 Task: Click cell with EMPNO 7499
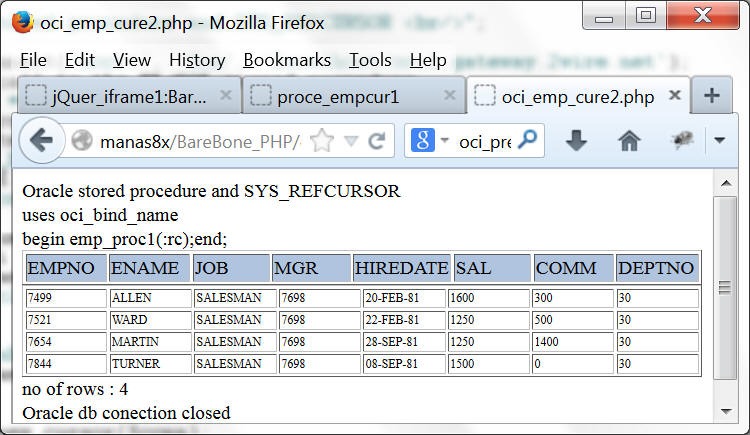click(66, 298)
